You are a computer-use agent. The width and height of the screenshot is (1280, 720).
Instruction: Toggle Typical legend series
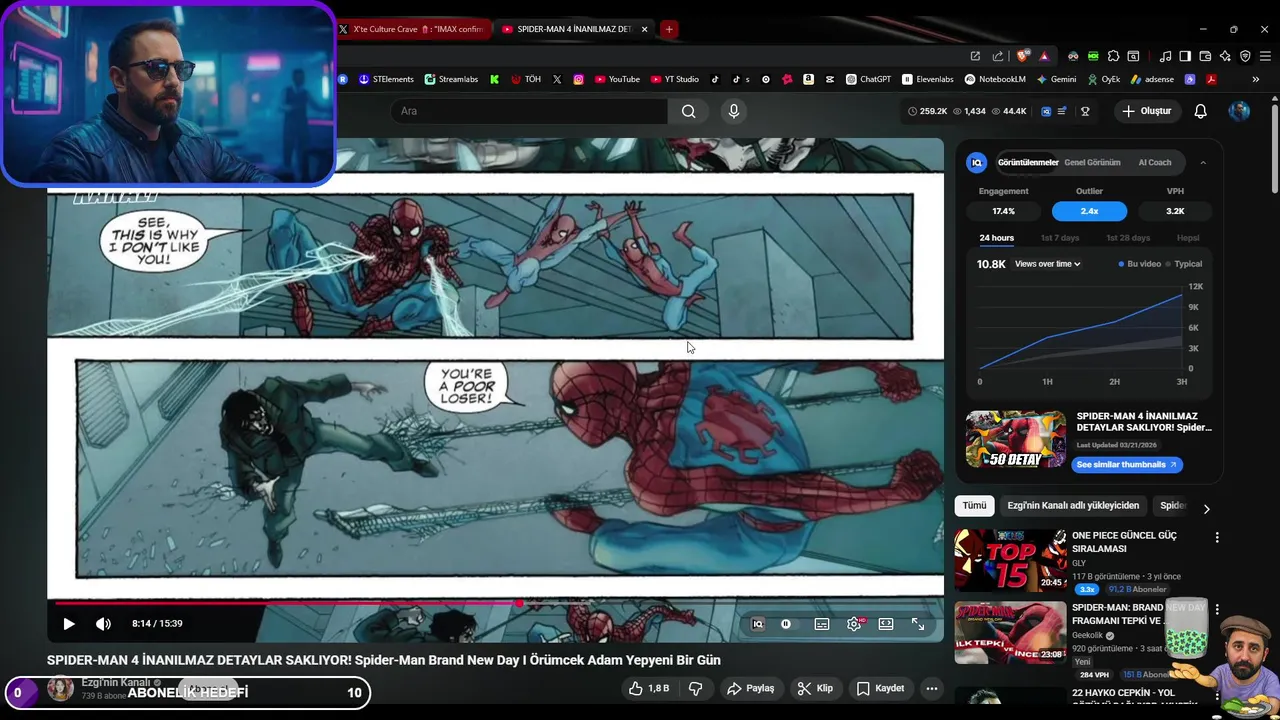1184,264
